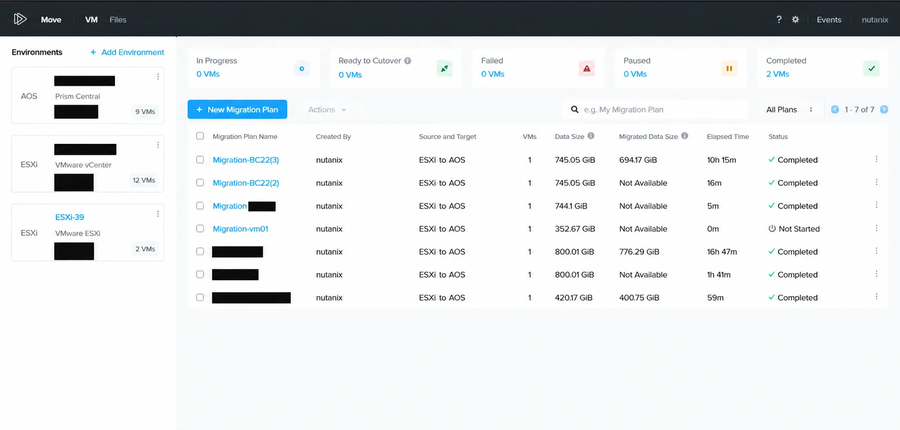
Task: Check the 1h 41m plan checkbox
Action: pyautogui.click(x=200, y=274)
